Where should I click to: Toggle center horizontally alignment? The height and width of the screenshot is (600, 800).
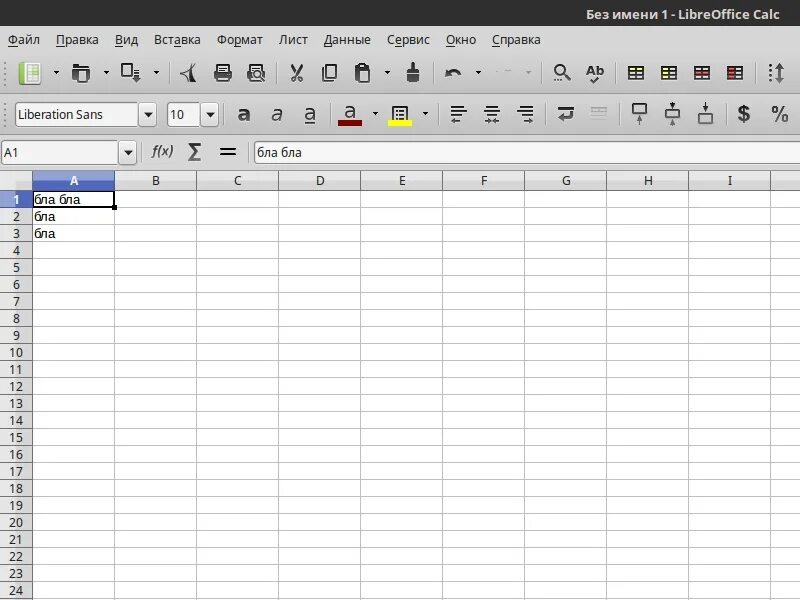(492, 114)
